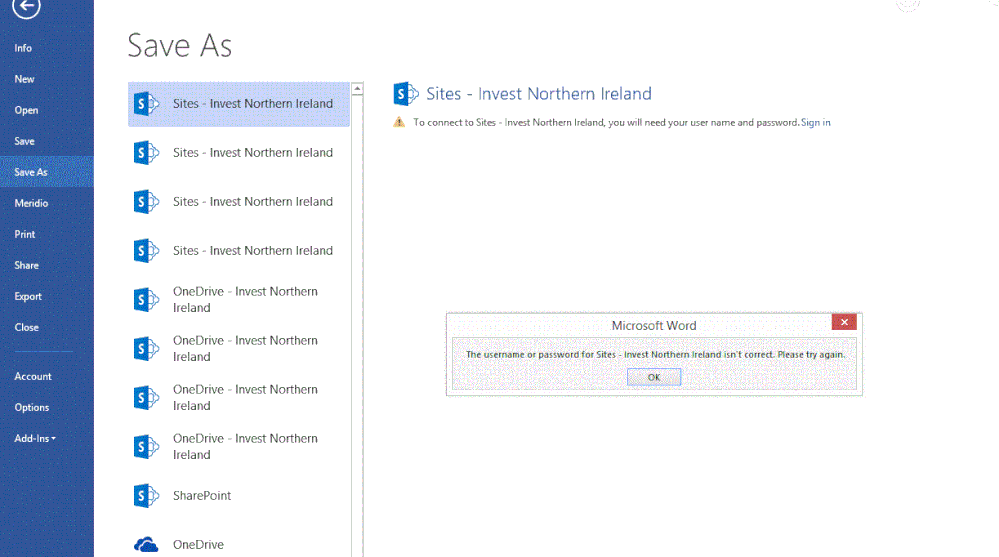Open the Account page

coord(32,377)
